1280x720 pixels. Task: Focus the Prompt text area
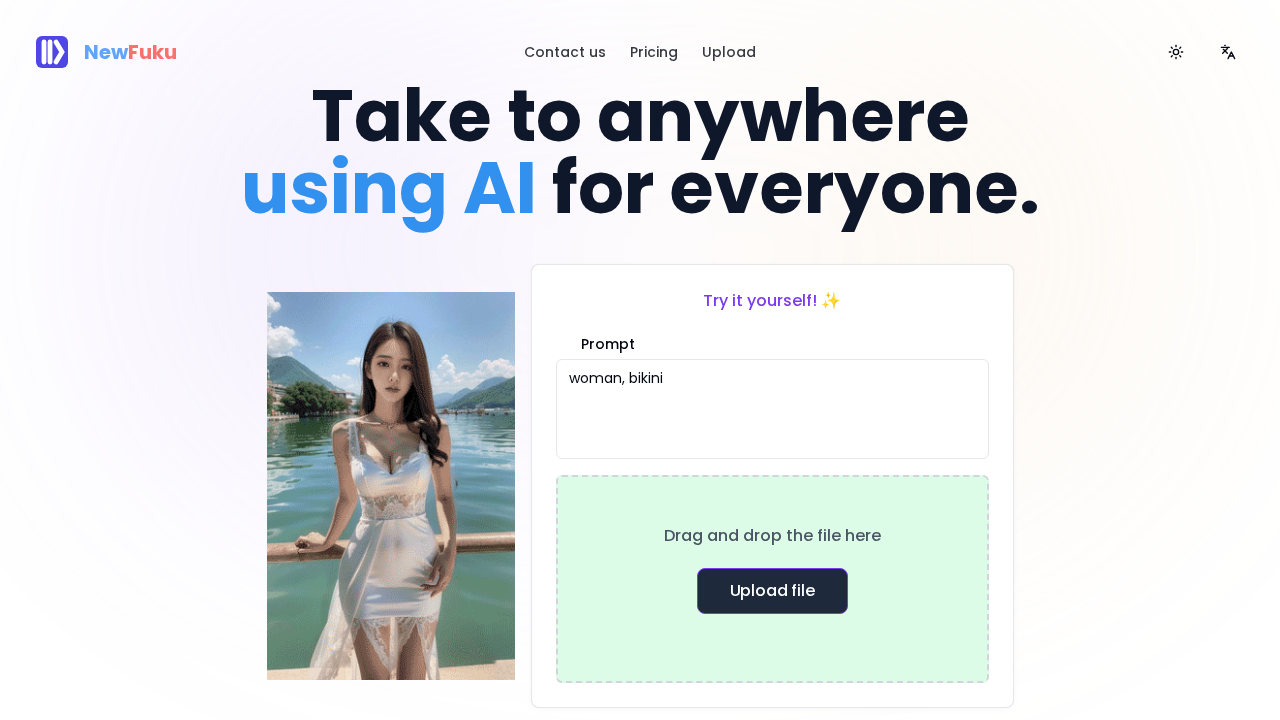(x=772, y=409)
